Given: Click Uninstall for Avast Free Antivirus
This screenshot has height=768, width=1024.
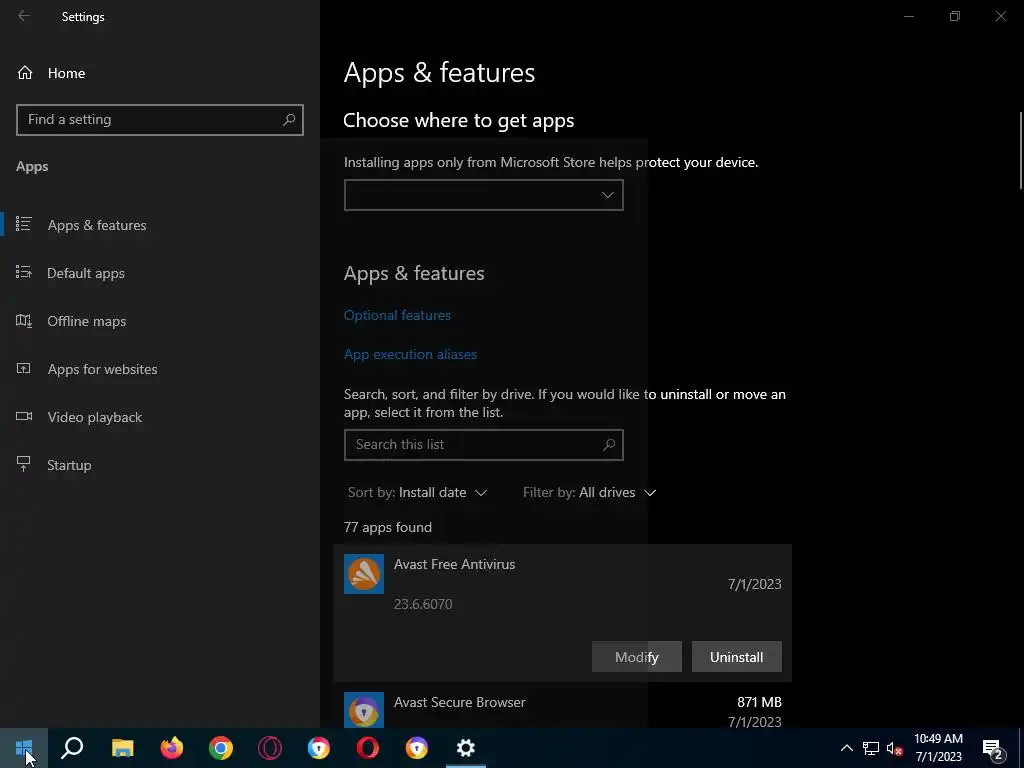Looking at the screenshot, I should pyautogui.click(x=737, y=657).
